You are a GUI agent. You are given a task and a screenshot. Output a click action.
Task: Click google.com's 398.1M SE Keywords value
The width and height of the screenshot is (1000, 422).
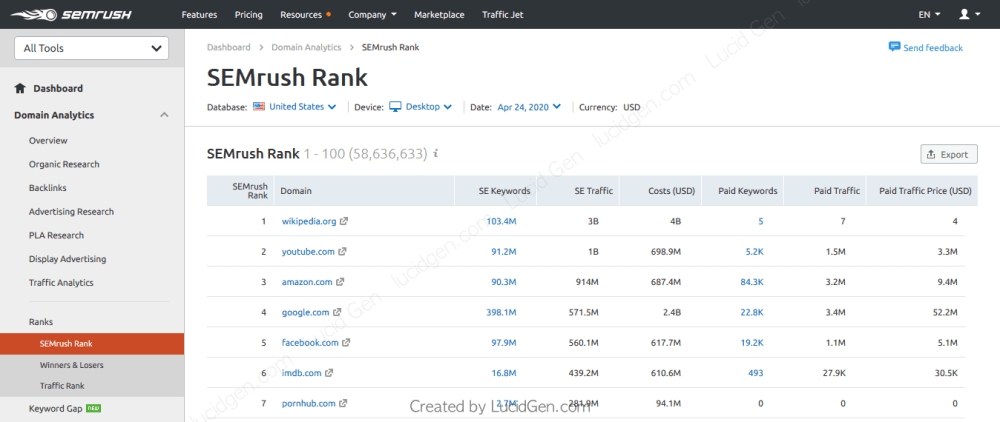(x=501, y=312)
